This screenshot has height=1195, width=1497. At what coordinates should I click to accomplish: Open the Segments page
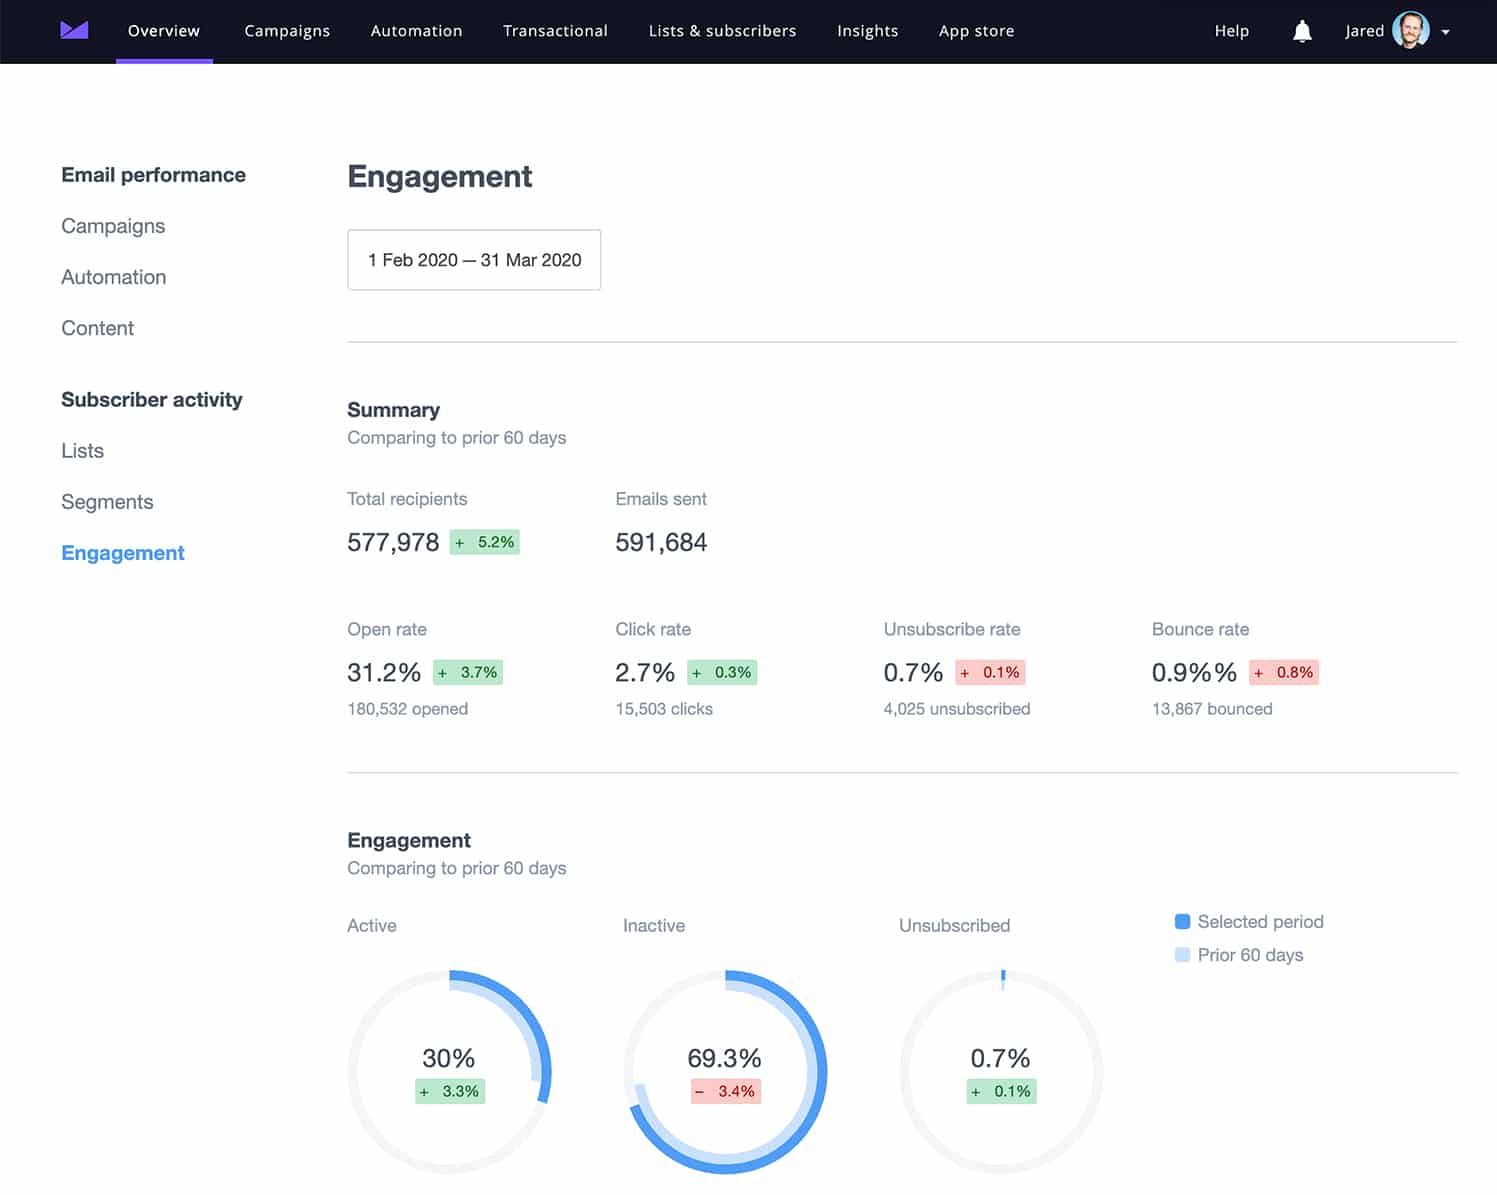[107, 501]
